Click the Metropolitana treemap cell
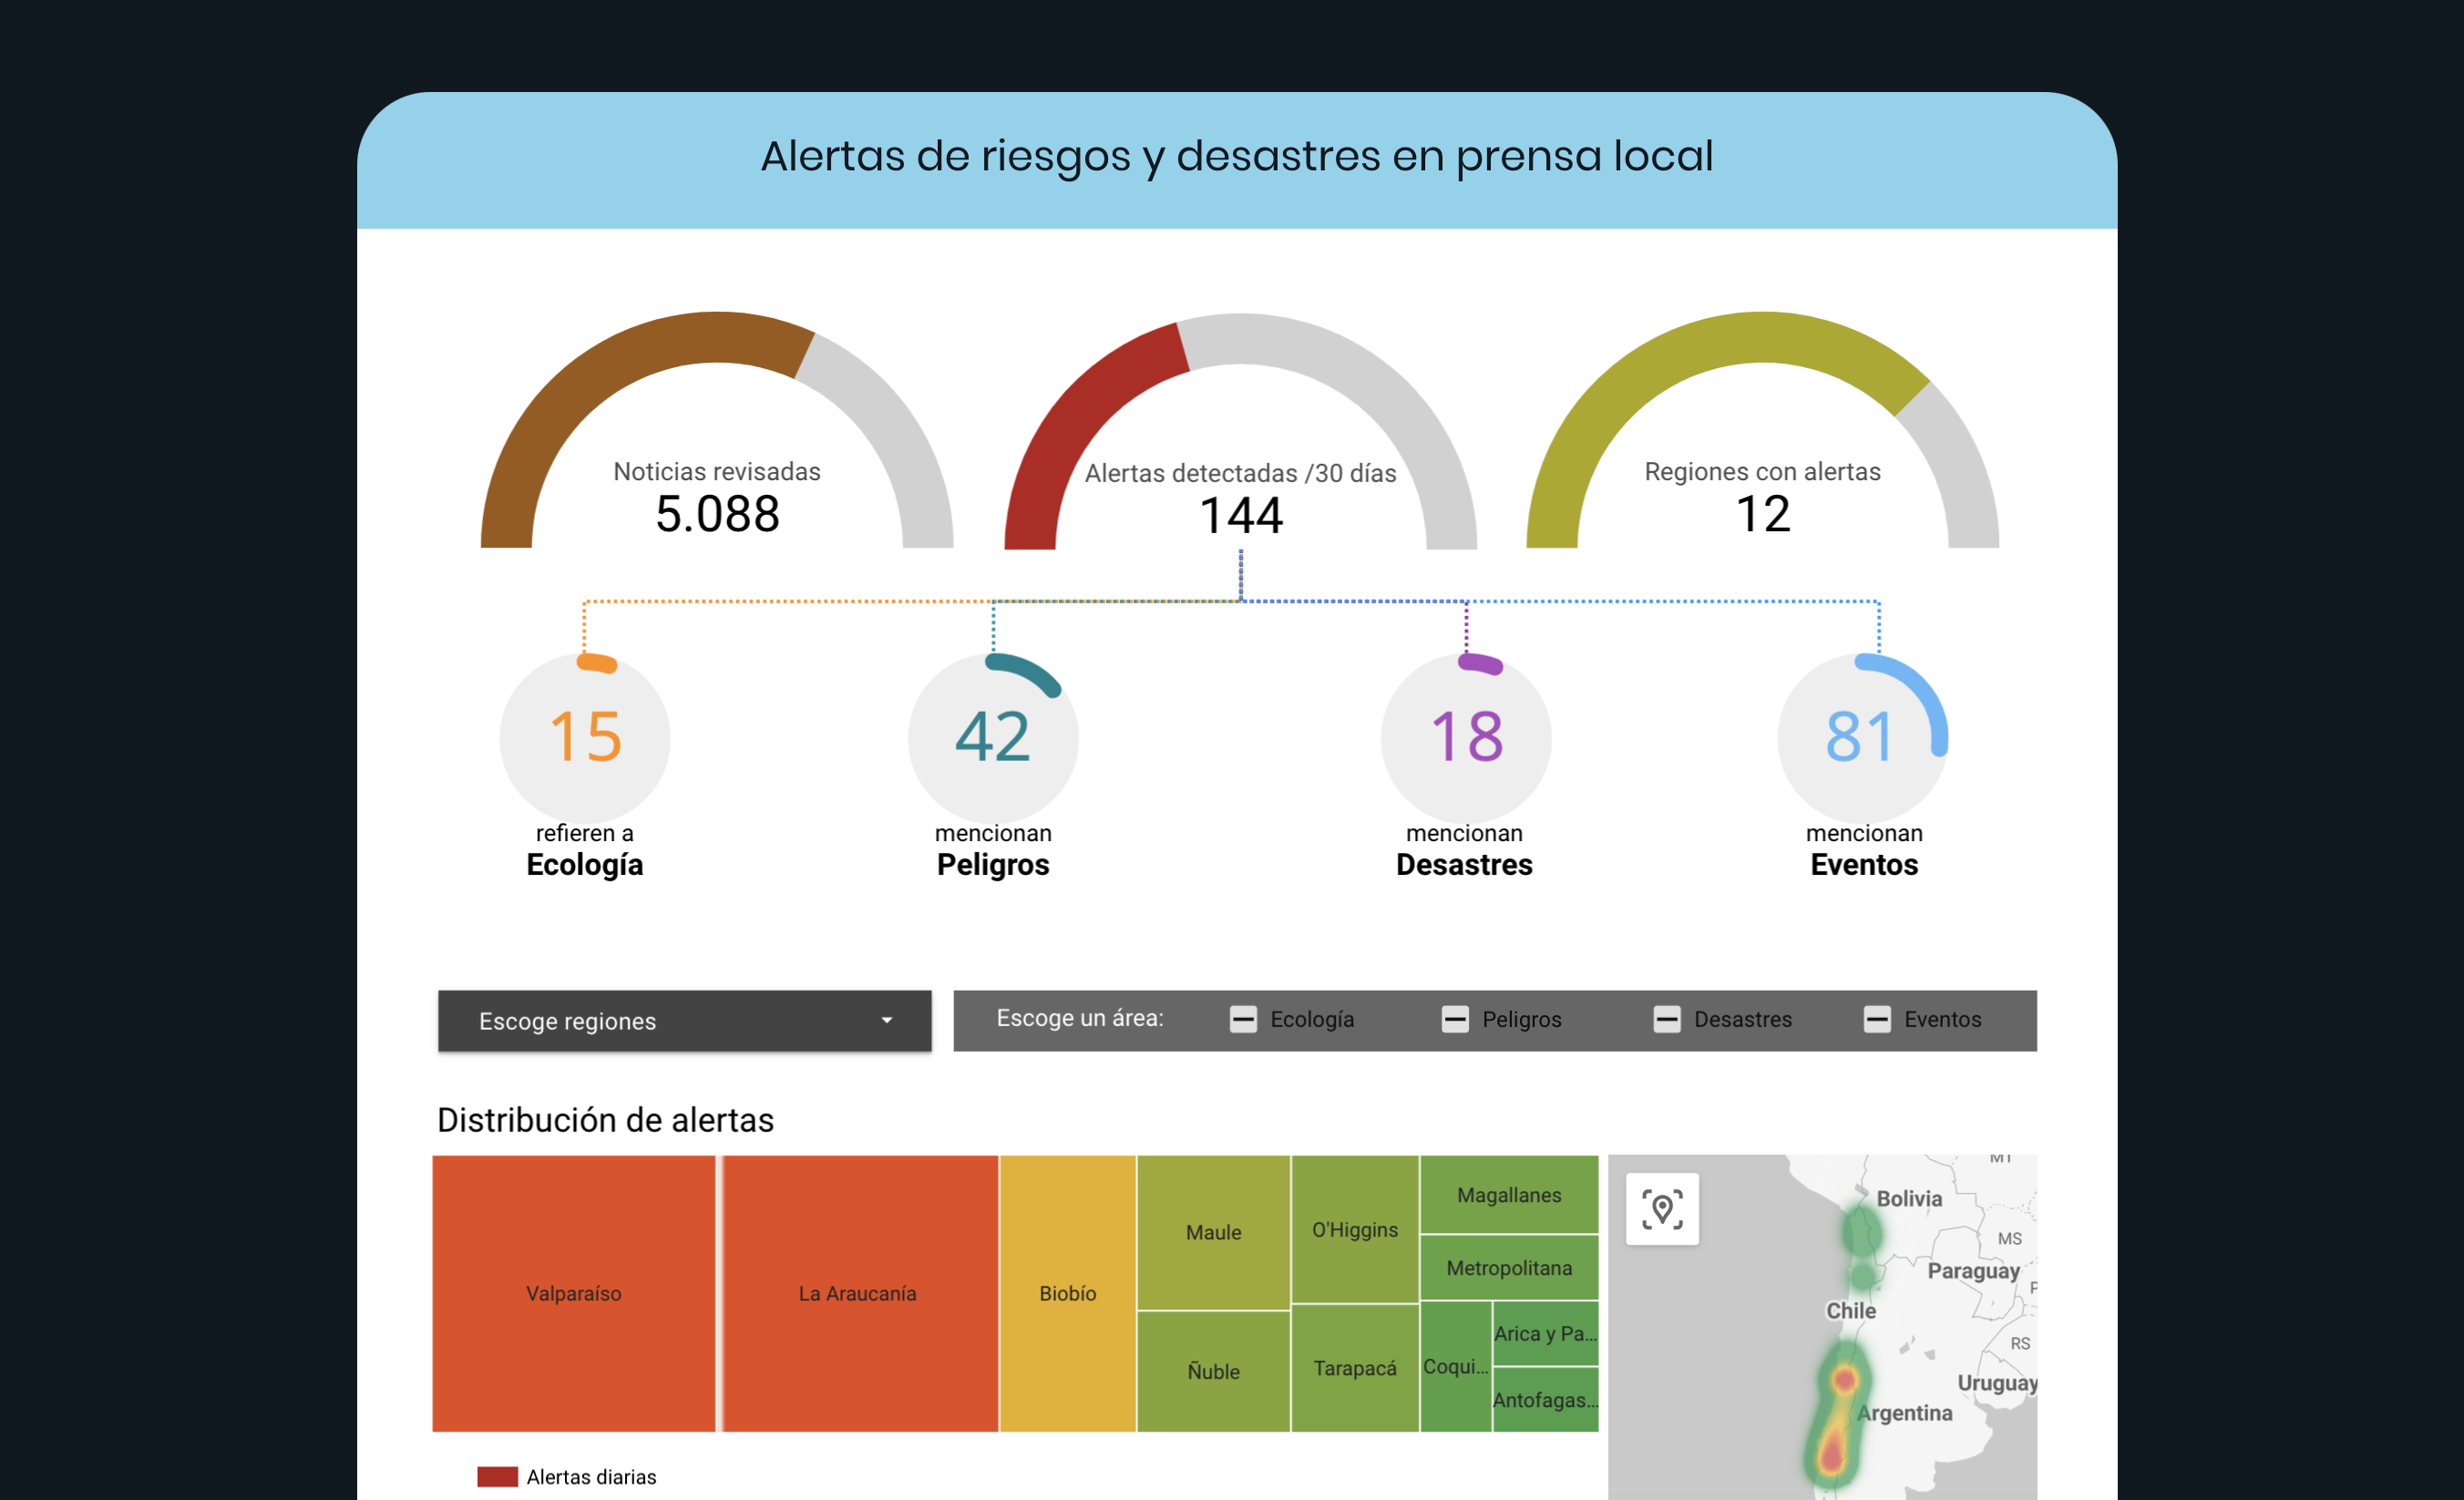The height and width of the screenshot is (1500, 2464). [x=1509, y=1267]
